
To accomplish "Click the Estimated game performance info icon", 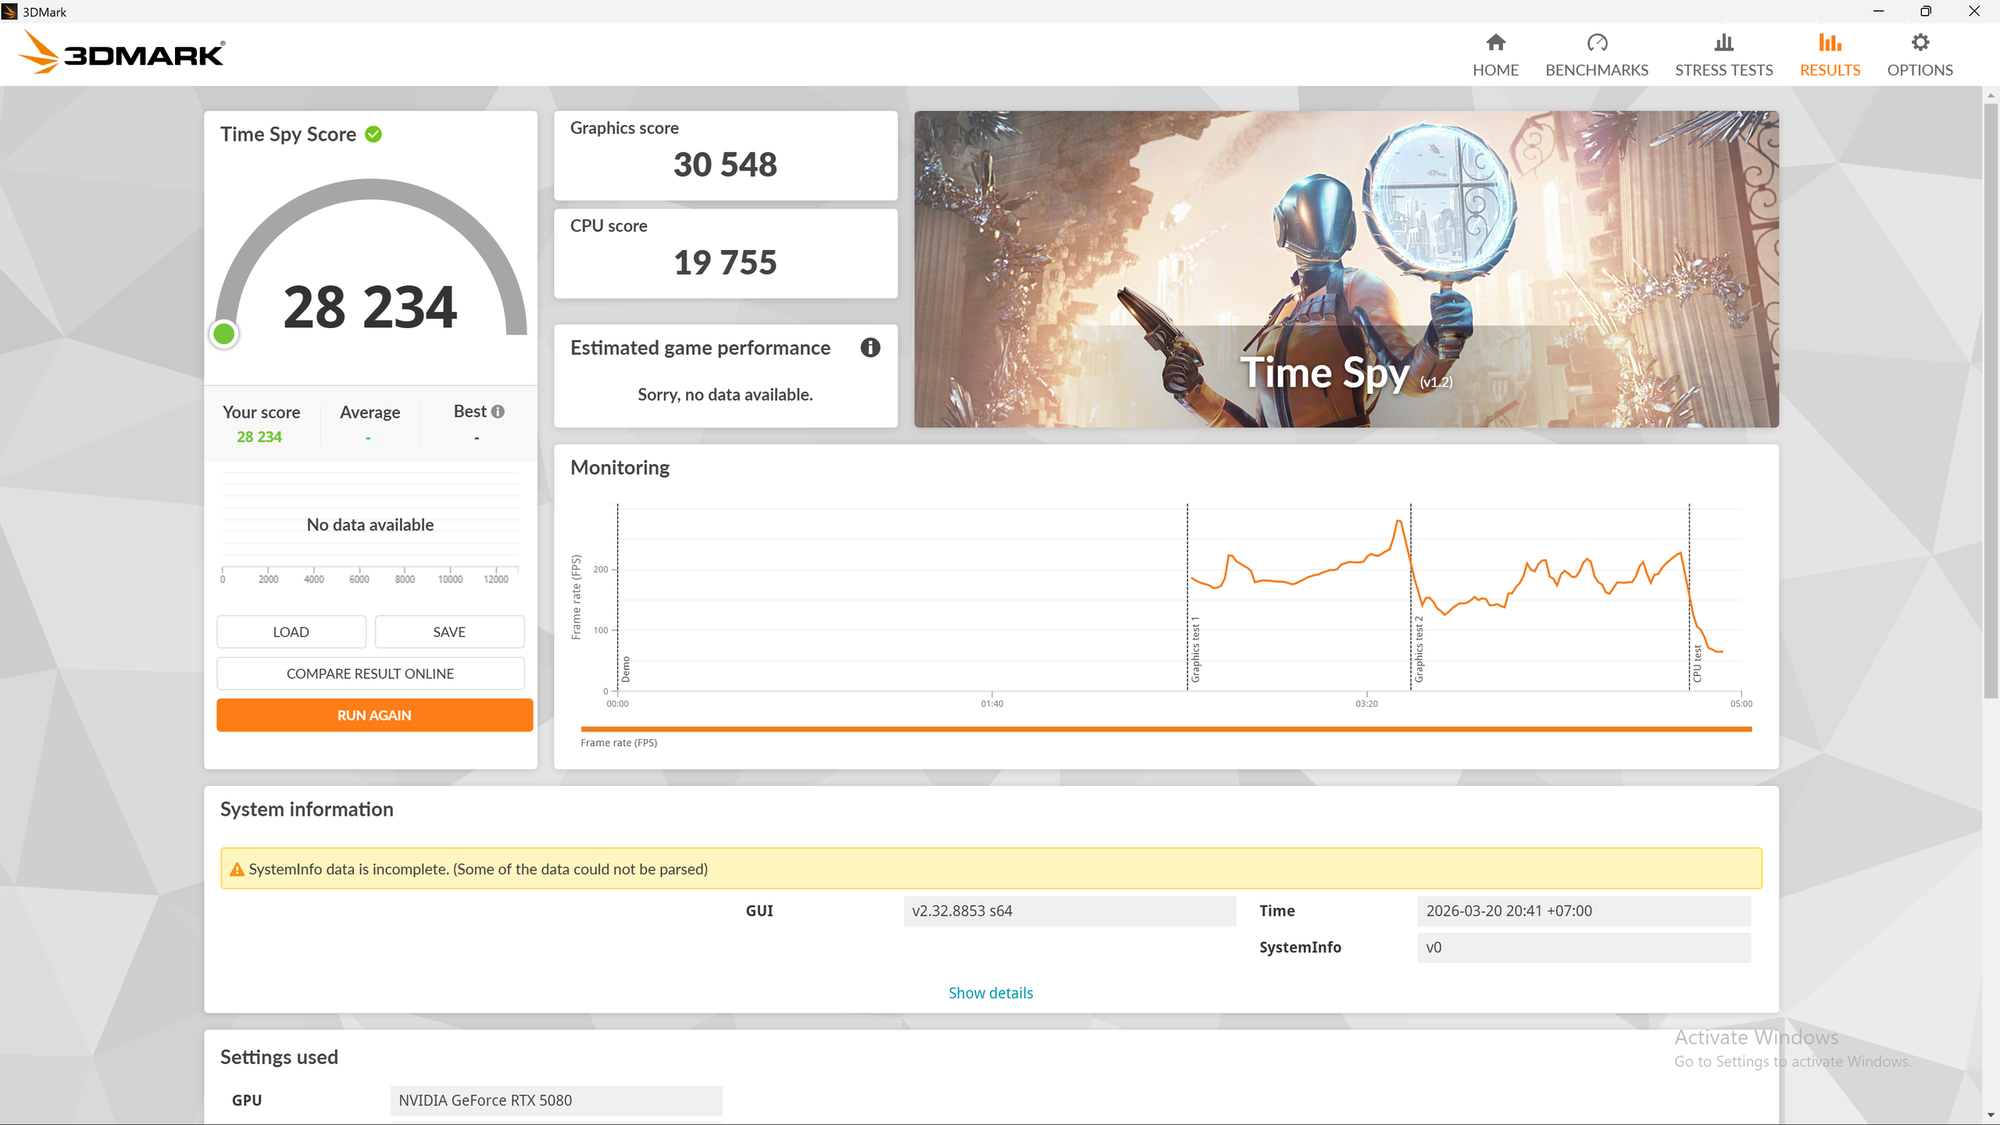I will 870,347.
